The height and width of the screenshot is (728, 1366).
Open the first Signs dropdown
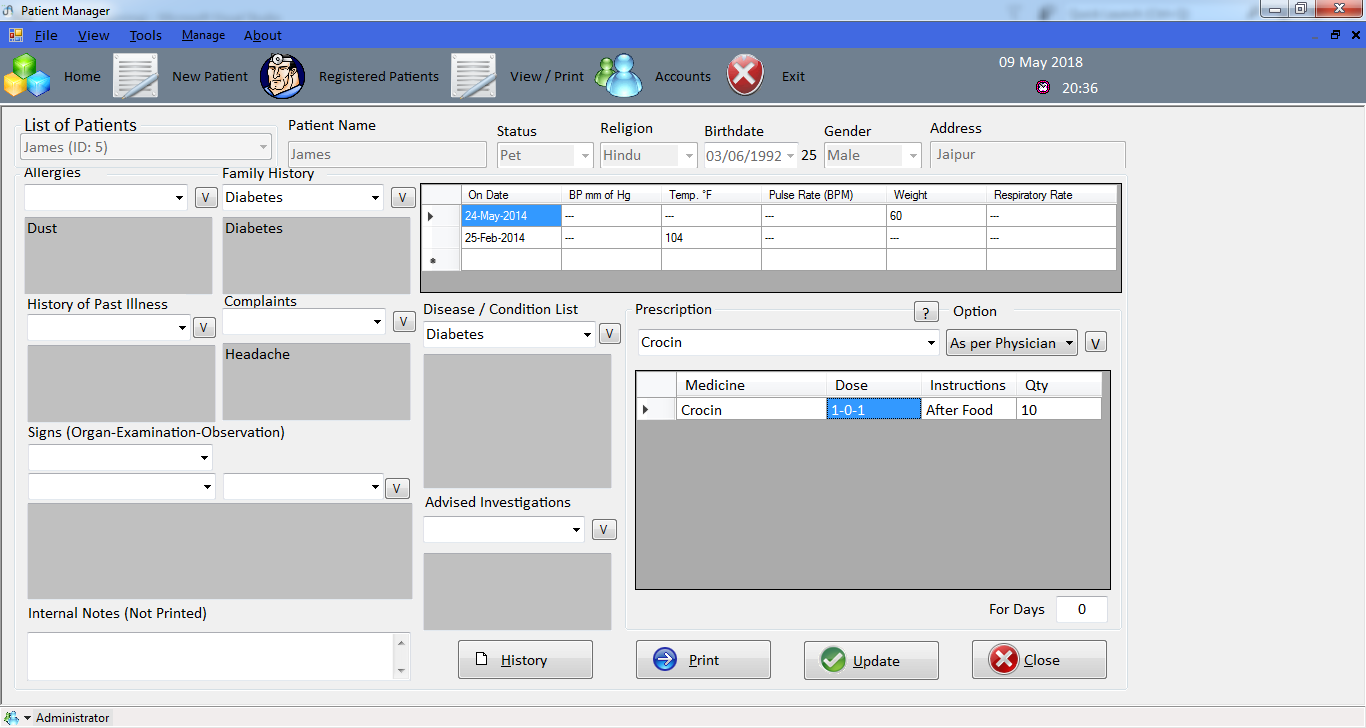(x=205, y=458)
